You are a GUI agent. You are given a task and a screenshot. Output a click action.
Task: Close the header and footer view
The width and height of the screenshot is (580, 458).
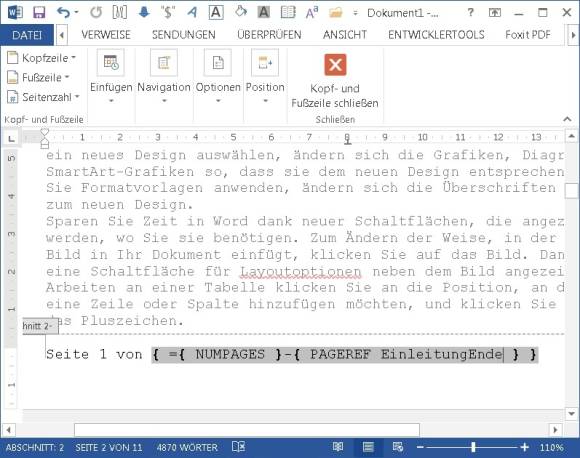click(335, 81)
